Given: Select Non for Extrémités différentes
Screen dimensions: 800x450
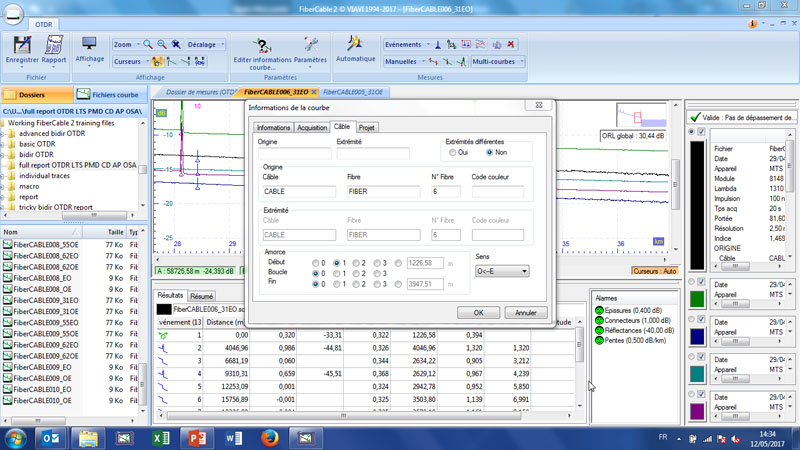Looking at the screenshot, I should coord(489,153).
